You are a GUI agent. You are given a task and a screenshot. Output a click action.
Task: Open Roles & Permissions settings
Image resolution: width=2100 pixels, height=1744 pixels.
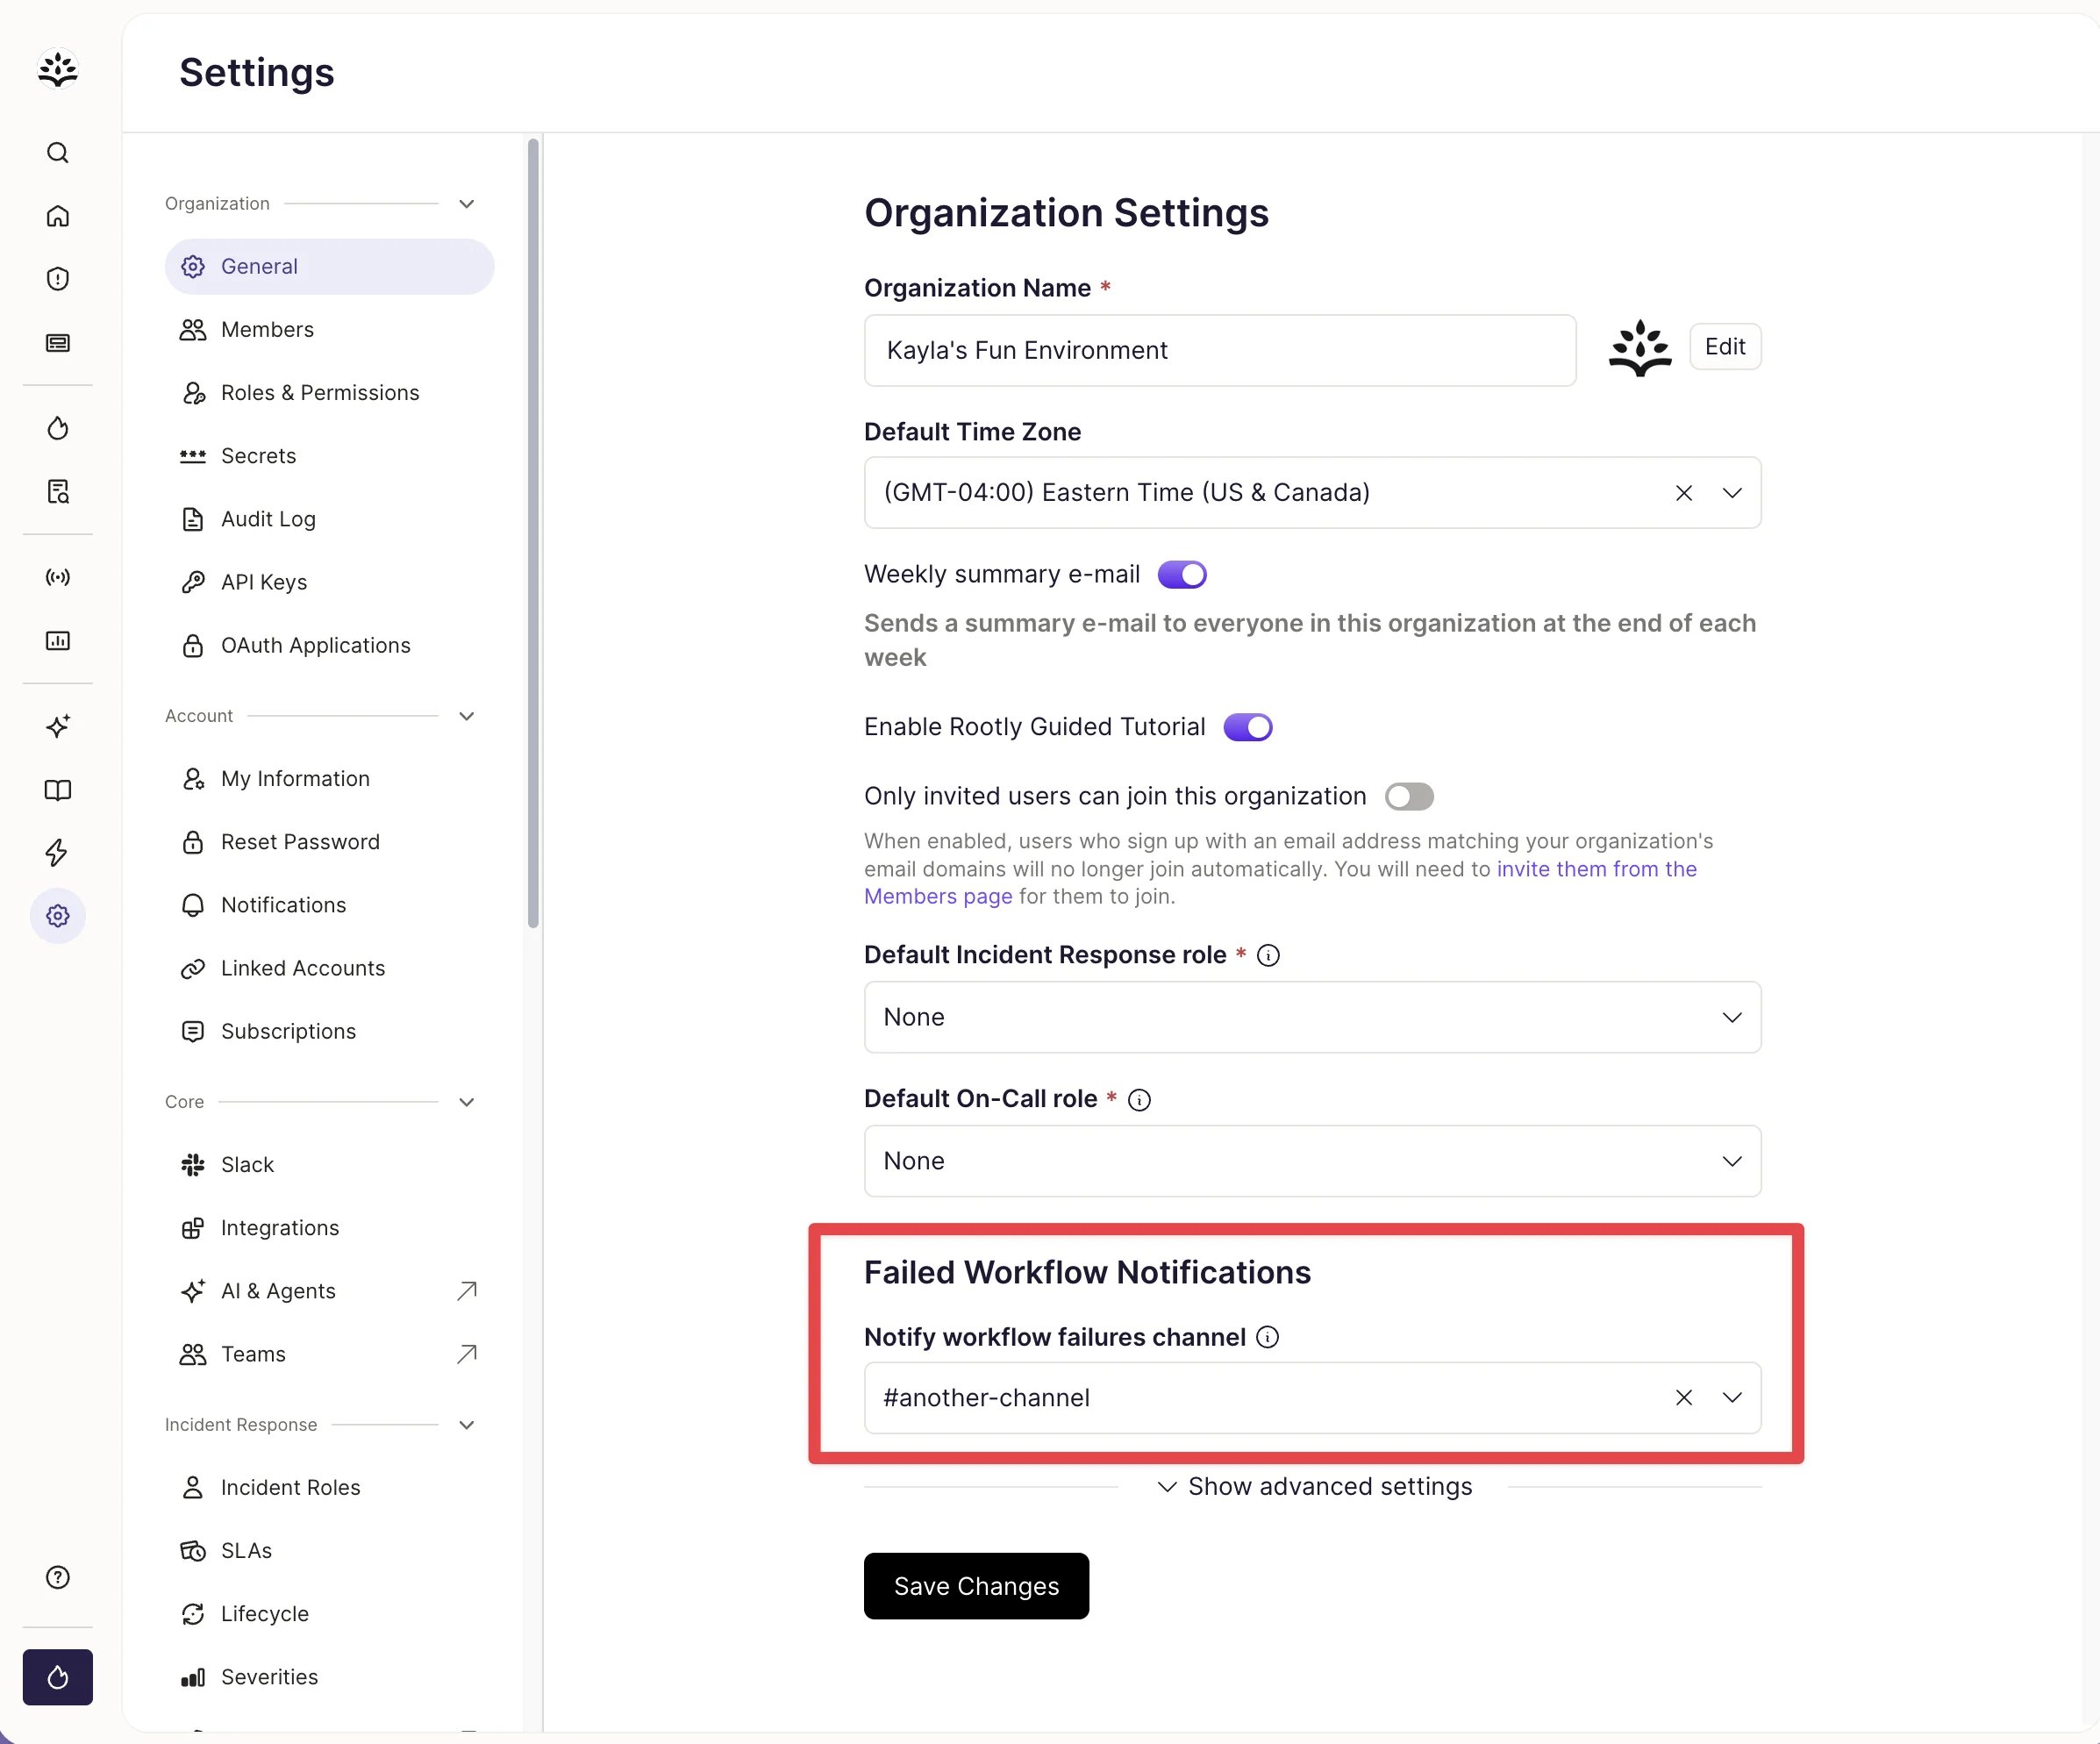[329, 393]
